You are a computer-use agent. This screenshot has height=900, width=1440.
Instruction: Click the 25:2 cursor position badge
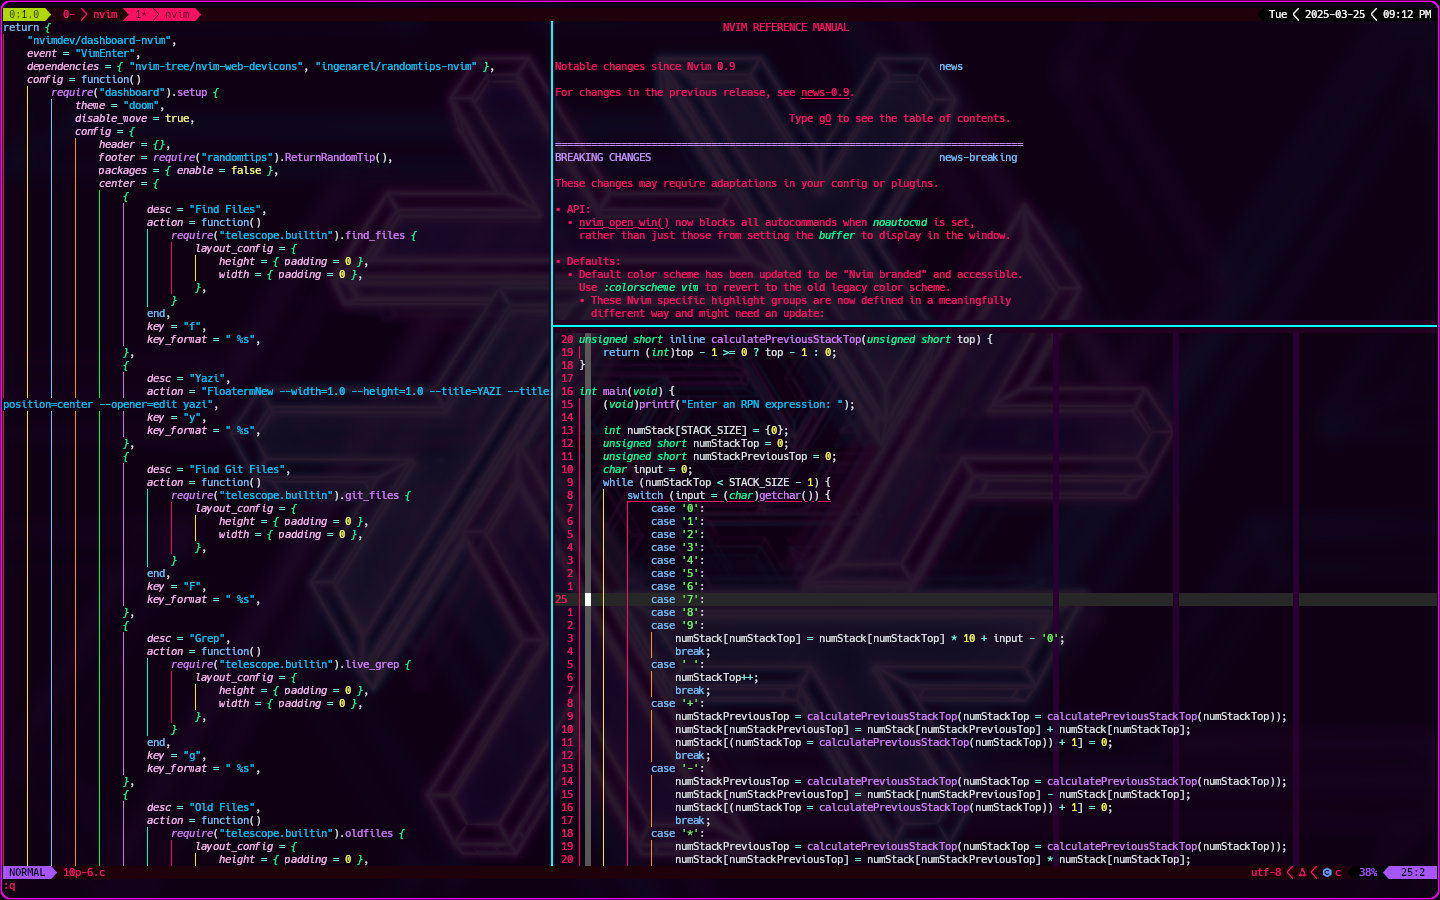tap(1412, 872)
